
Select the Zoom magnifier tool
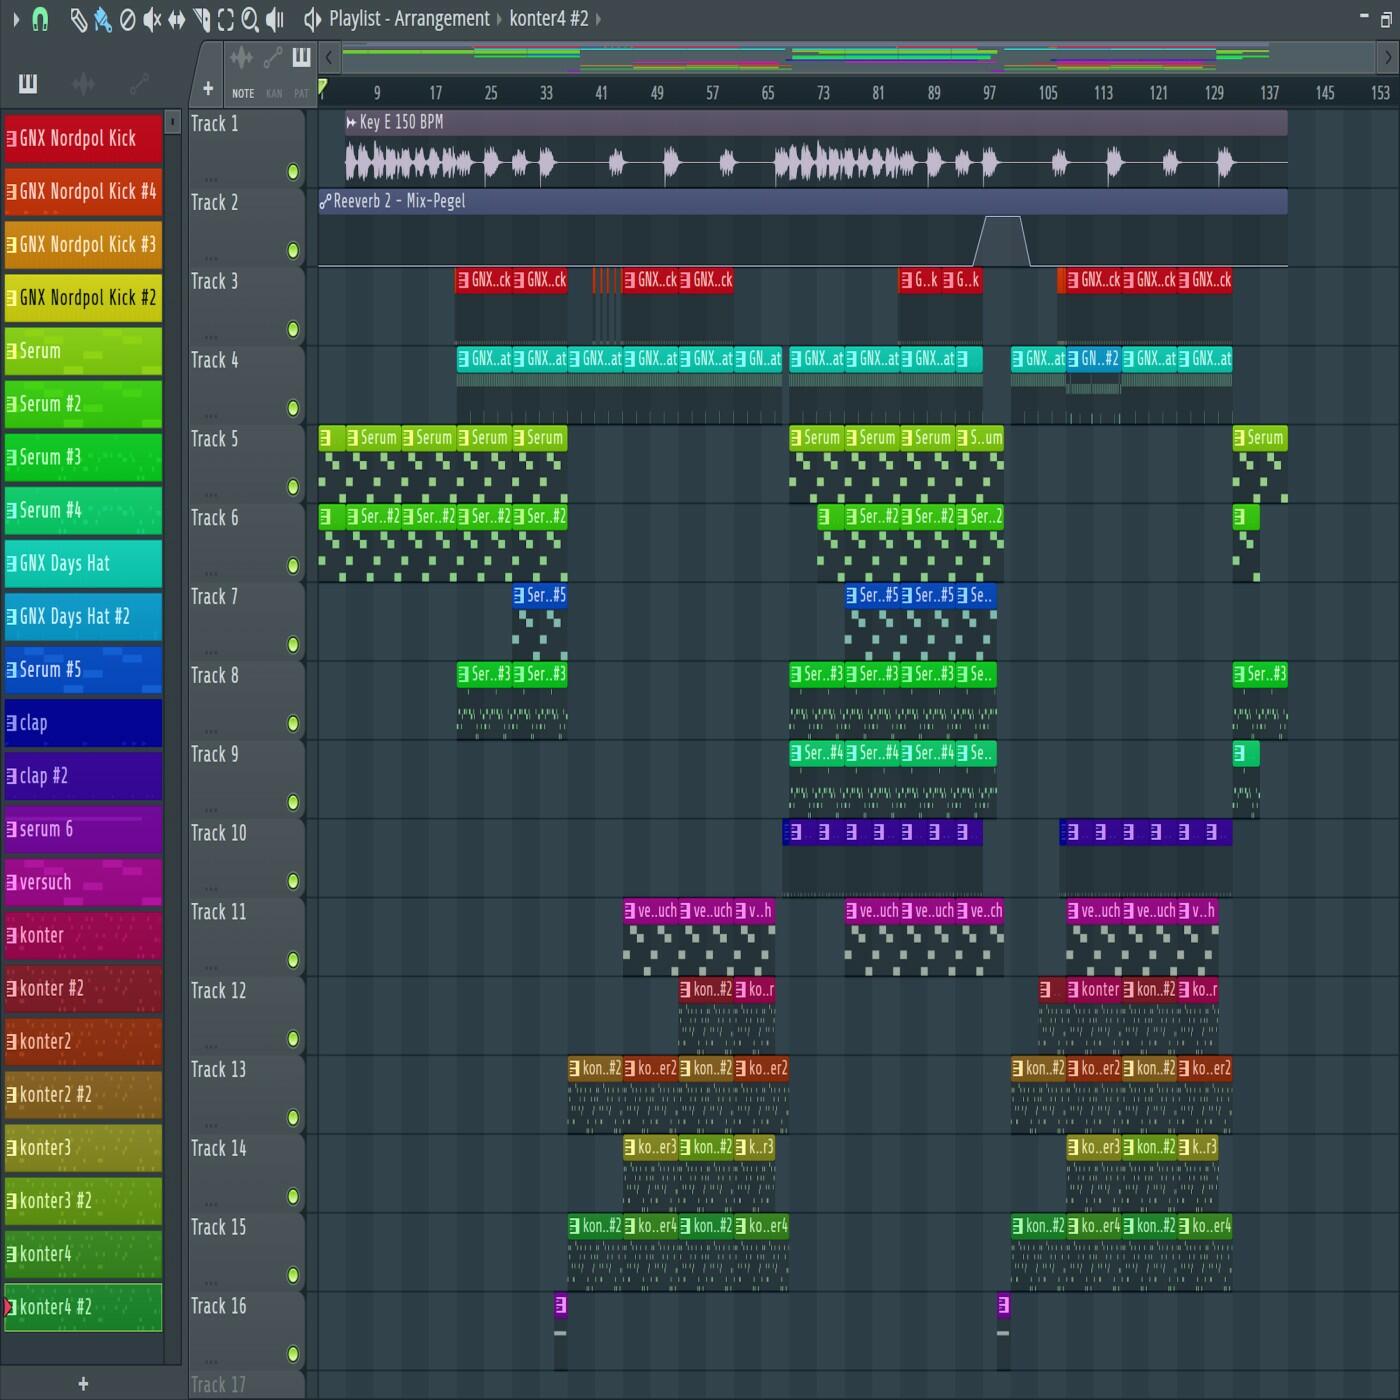(250, 19)
